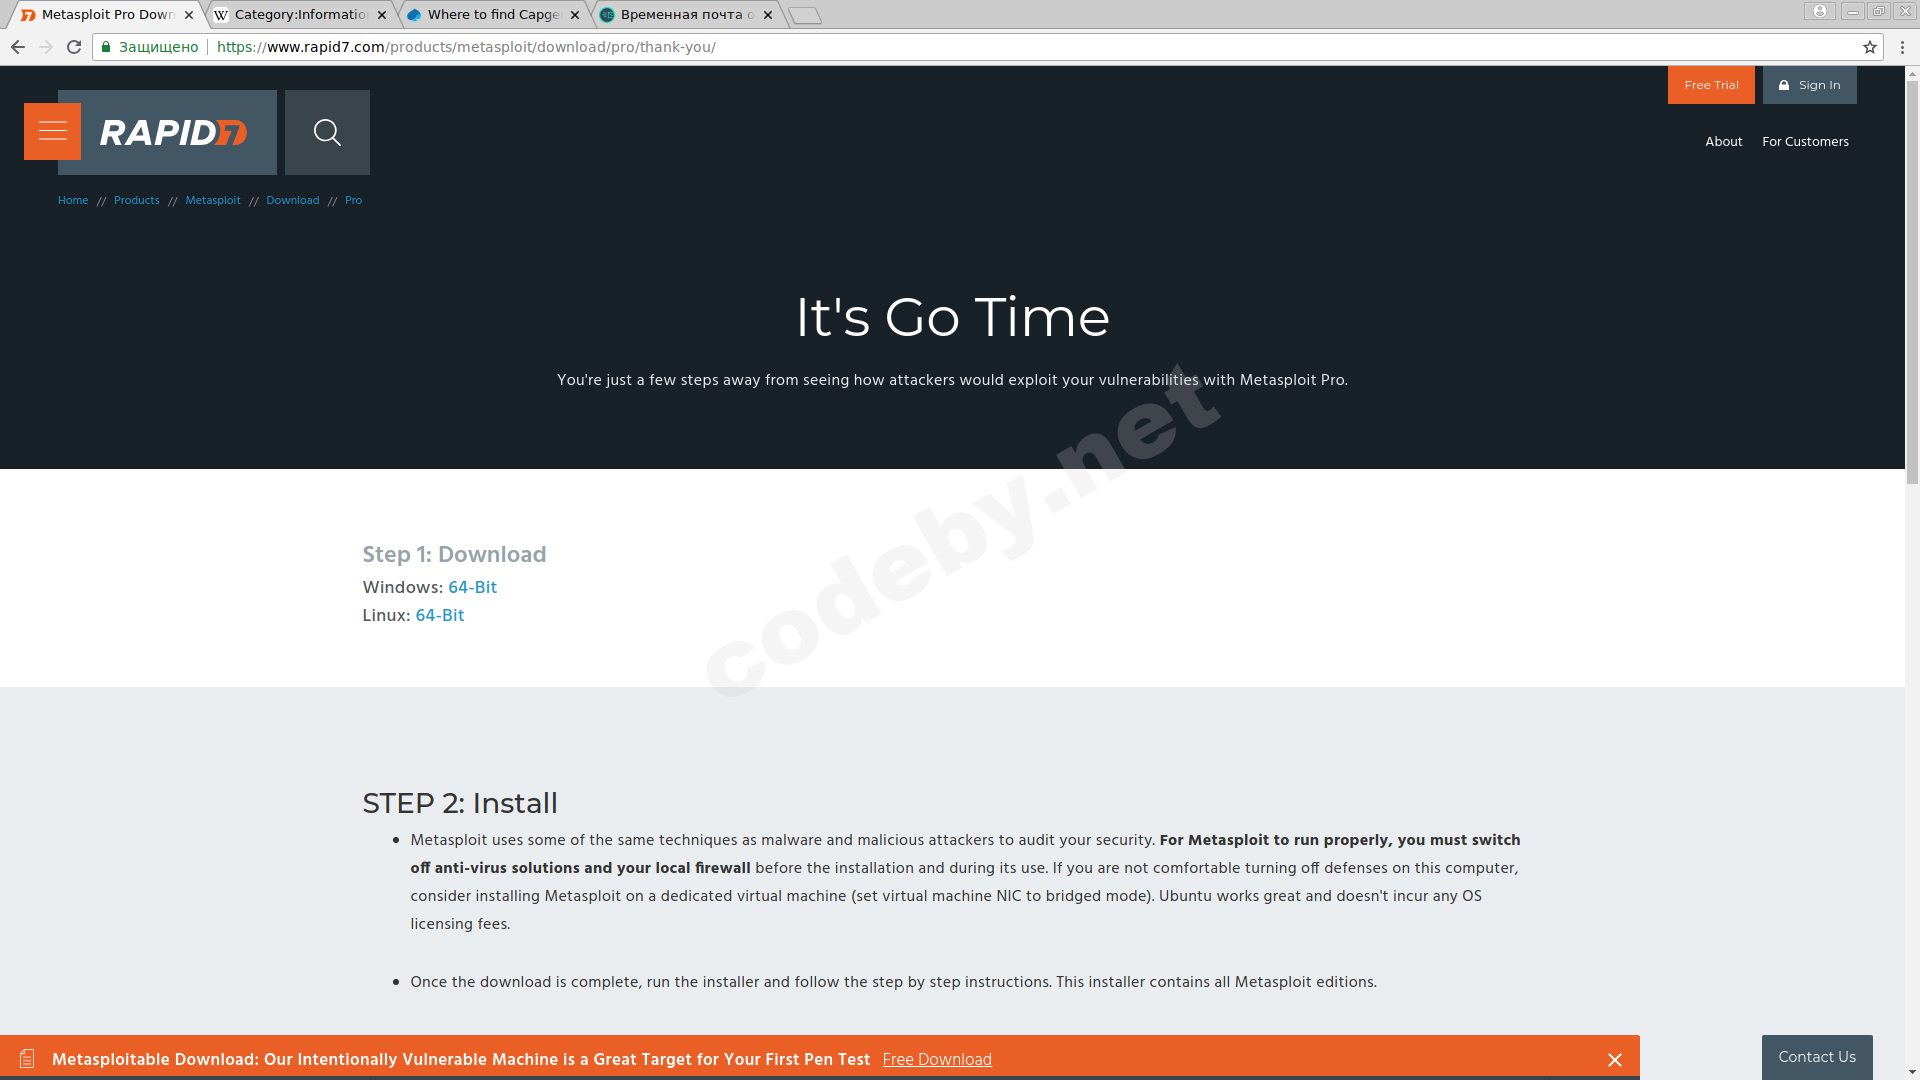The image size is (1920, 1080).
Task: Open a new browser tab
Action: coord(805,15)
